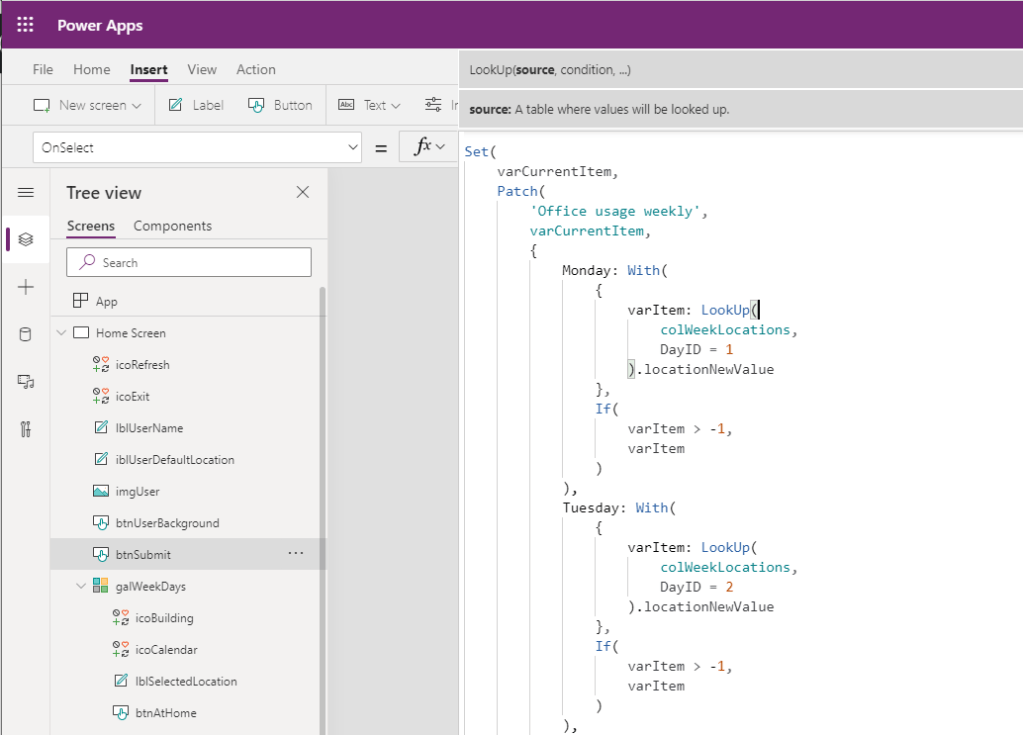
Task: Select the Tree view layers icon
Action: click(x=26, y=239)
